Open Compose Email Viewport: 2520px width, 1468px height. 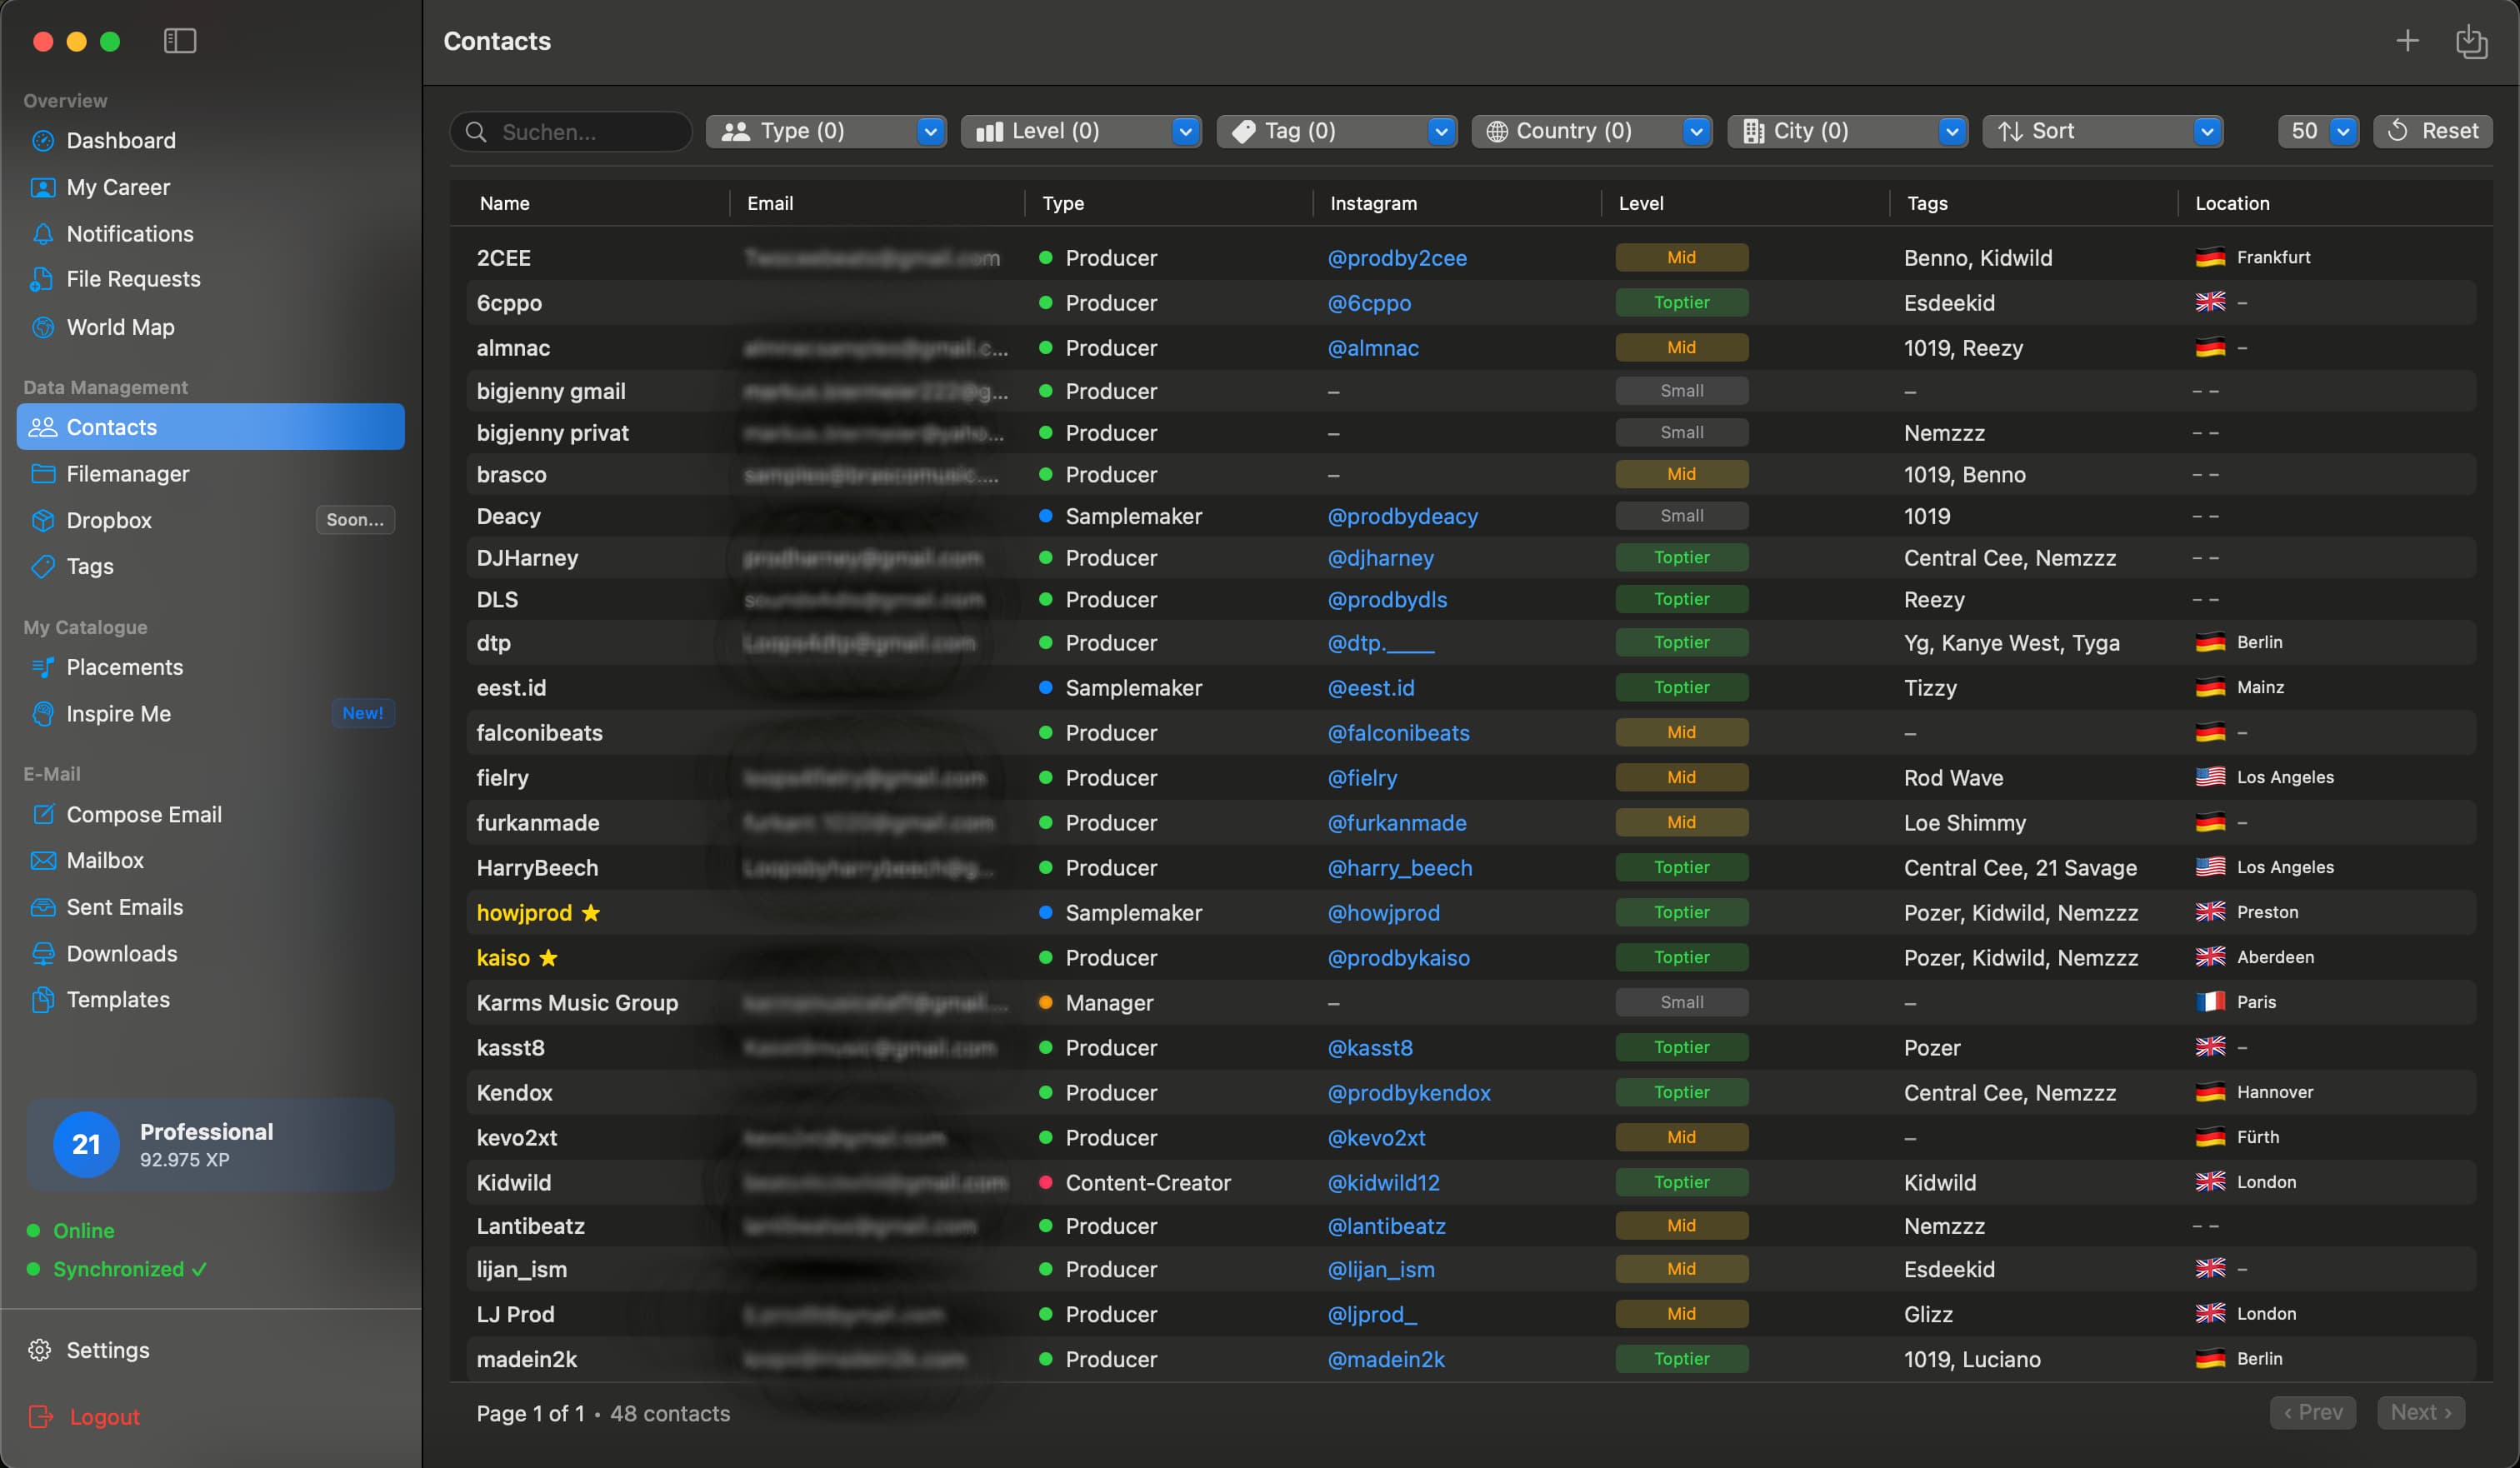[x=143, y=814]
